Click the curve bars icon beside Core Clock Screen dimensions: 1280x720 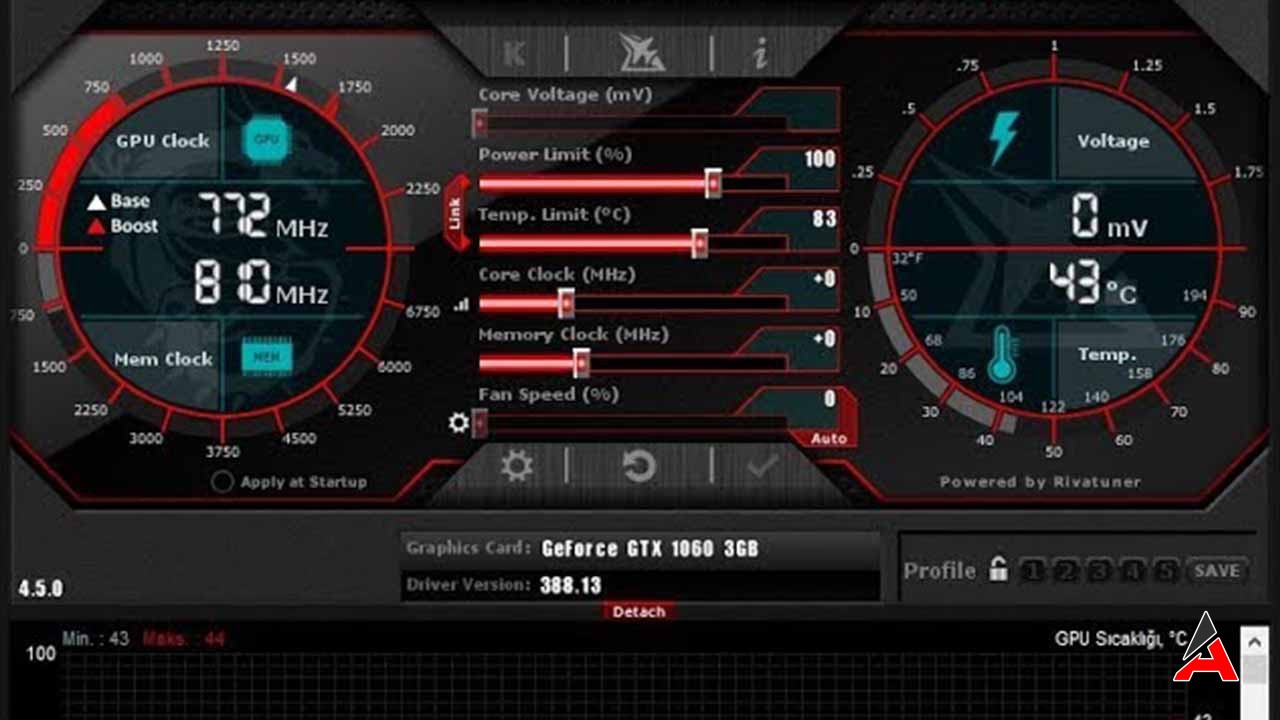[x=461, y=304]
